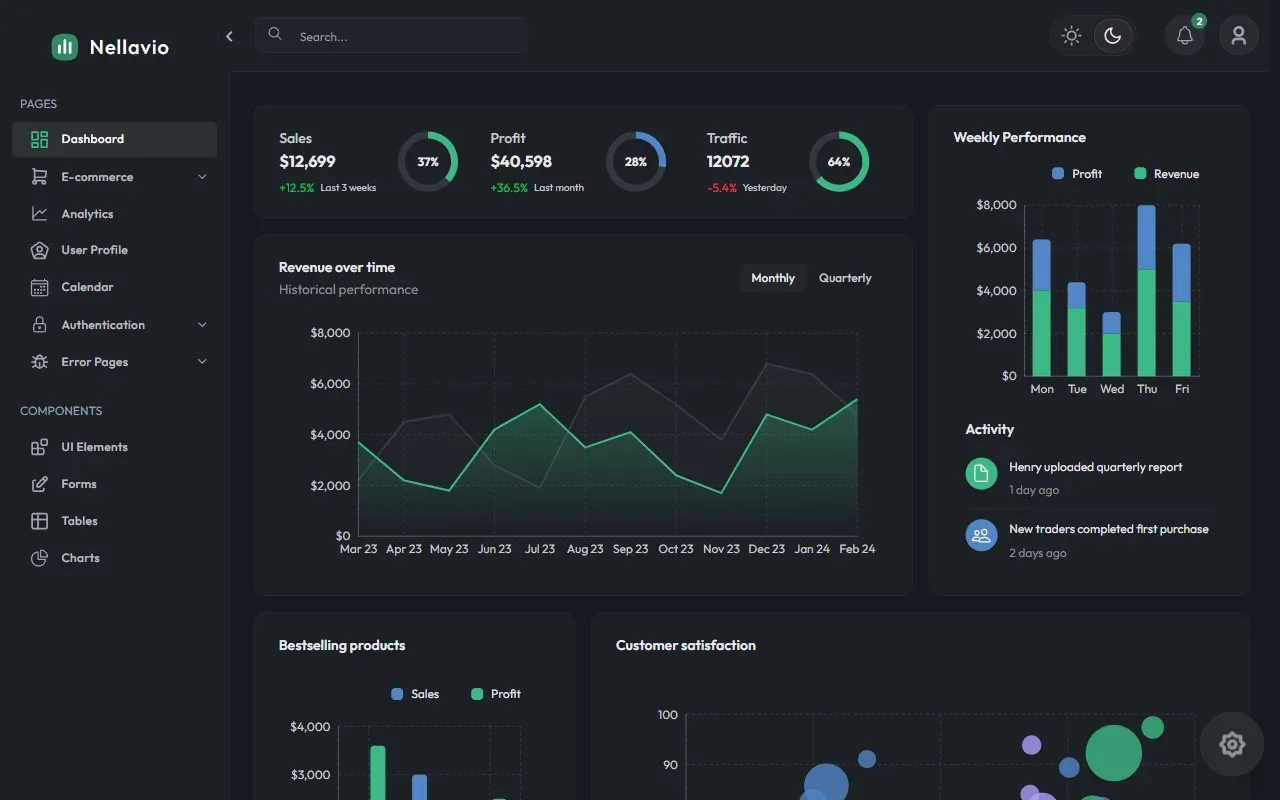Collapse the sidebar with the arrow button
This screenshot has width=1280, height=800.
pyautogui.click(x=229, y=36)
